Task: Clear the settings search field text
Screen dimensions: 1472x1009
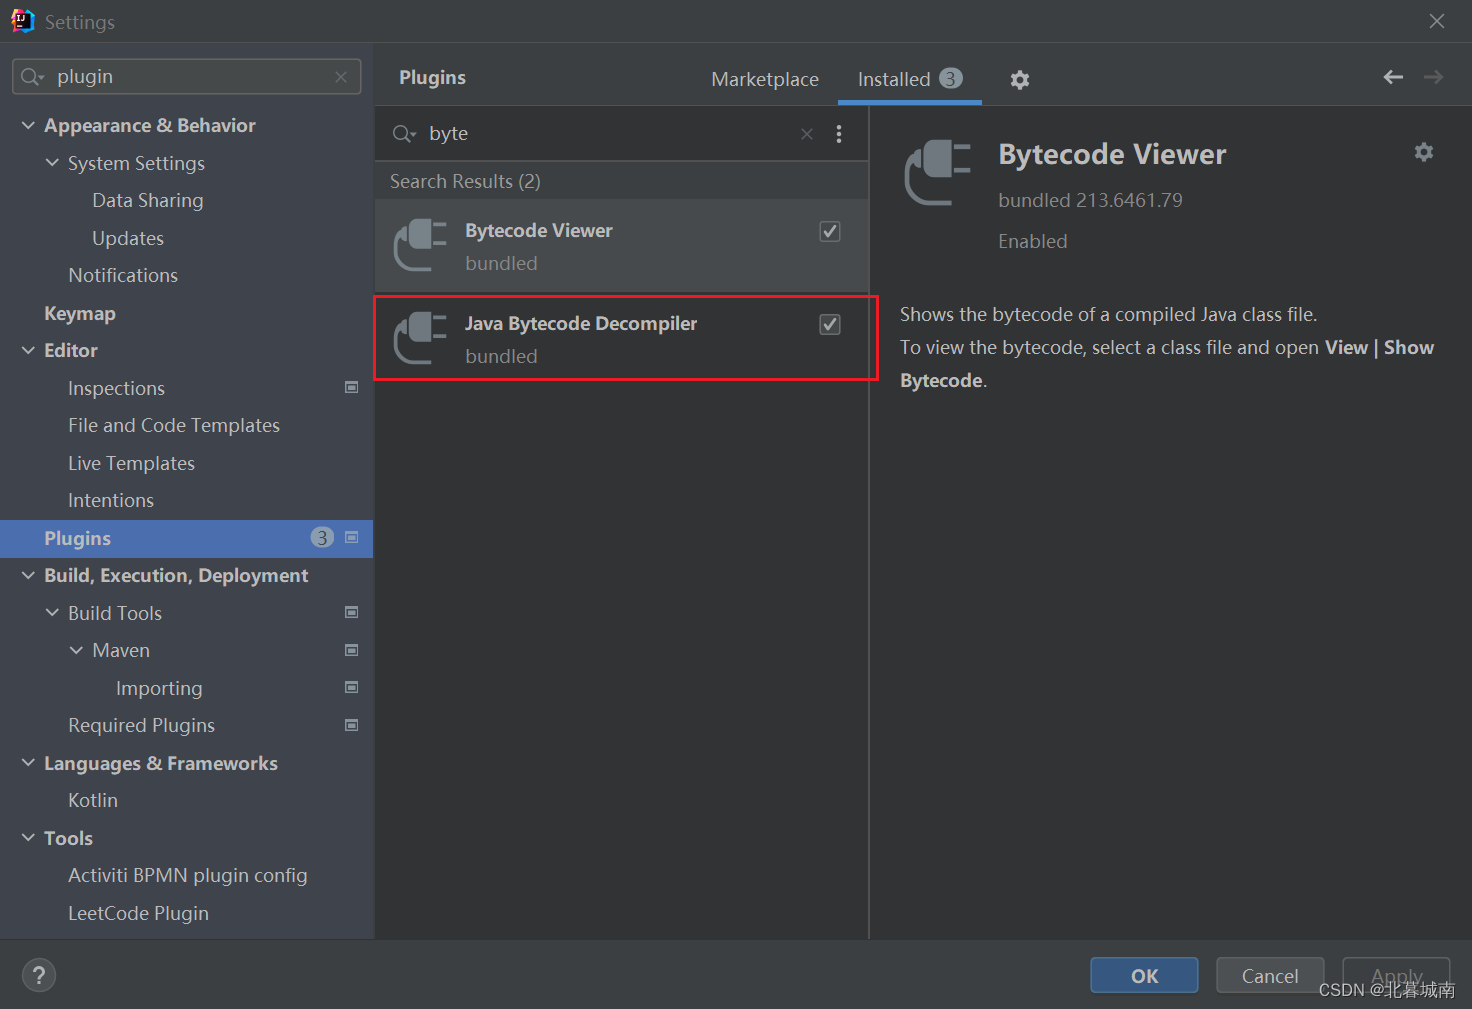Action: [x=341, y=77]
